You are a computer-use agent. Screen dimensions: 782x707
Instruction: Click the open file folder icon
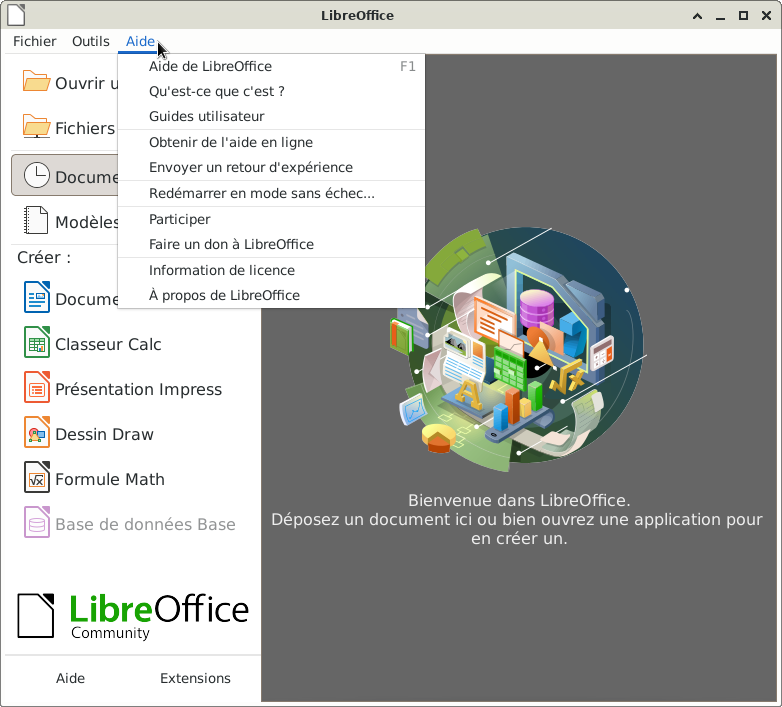pyautogui.click(x=36, y=81)
